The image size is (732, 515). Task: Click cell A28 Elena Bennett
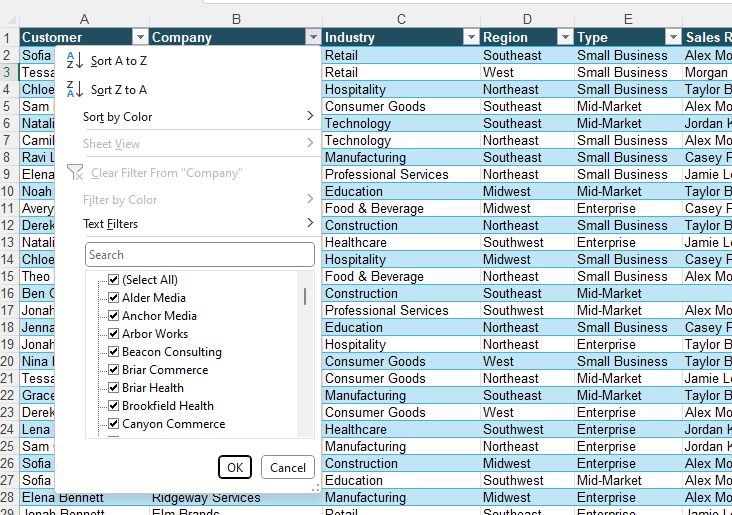tap(84, 498)
